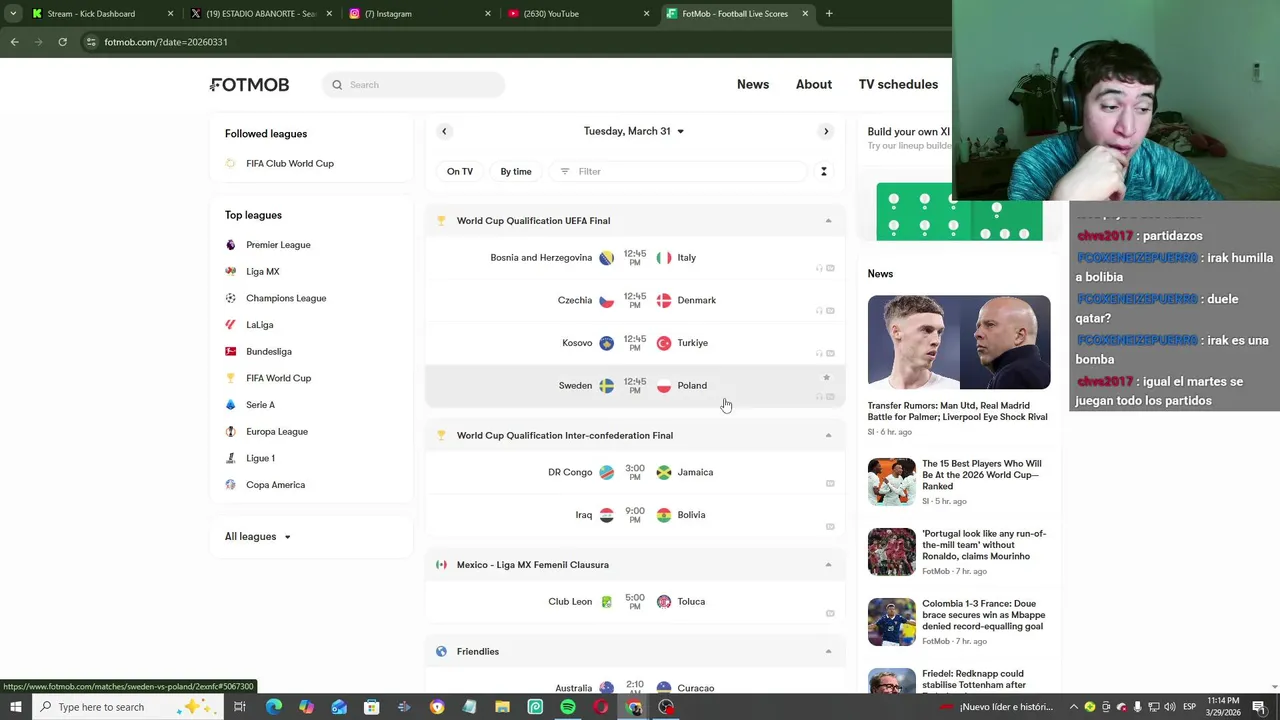
Task: Go to the next day arrow
Action: tap(826, 131)
